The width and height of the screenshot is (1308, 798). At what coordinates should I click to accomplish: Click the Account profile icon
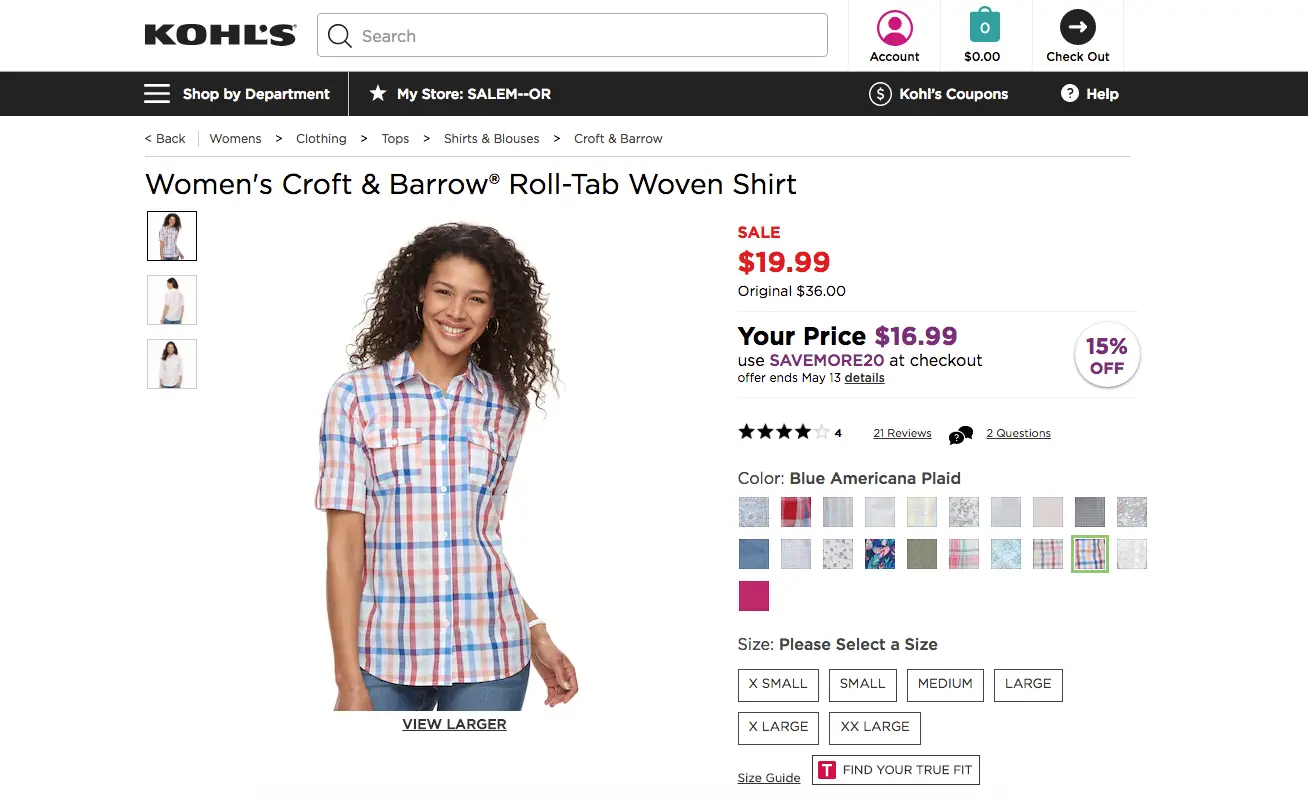pos(894,27)
